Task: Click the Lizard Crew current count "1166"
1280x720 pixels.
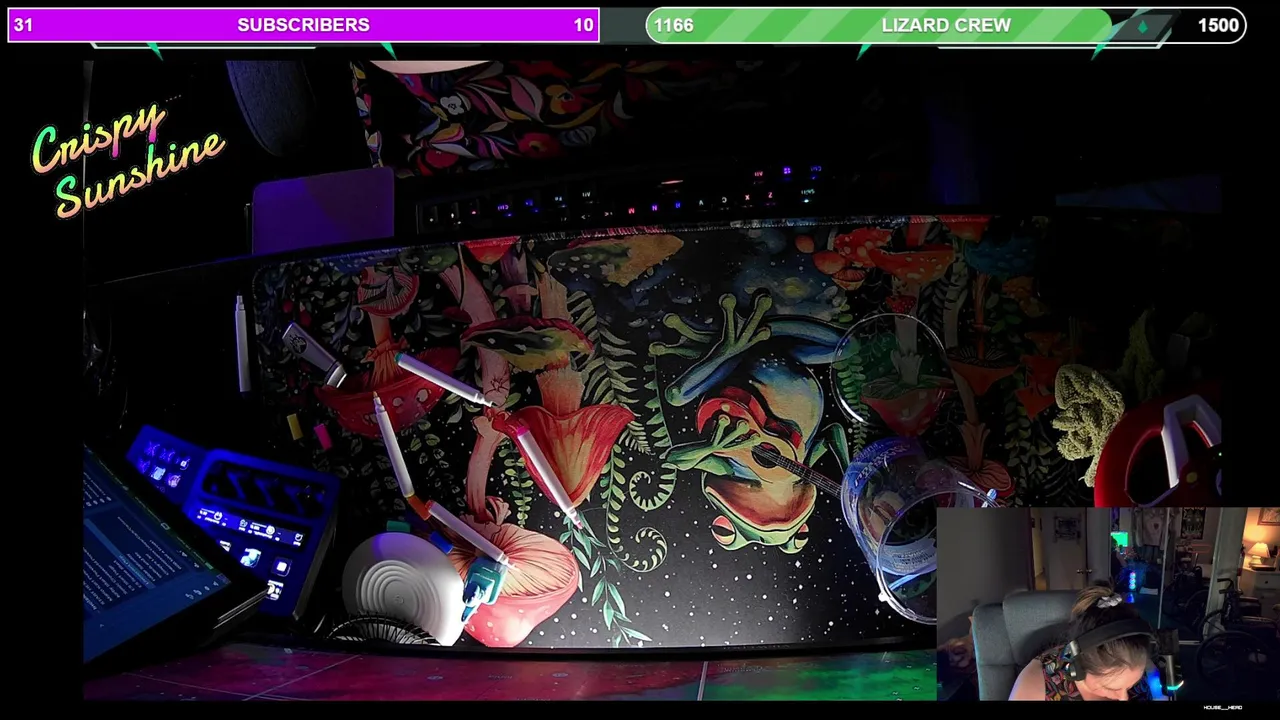Action: [x=674, y=25]
